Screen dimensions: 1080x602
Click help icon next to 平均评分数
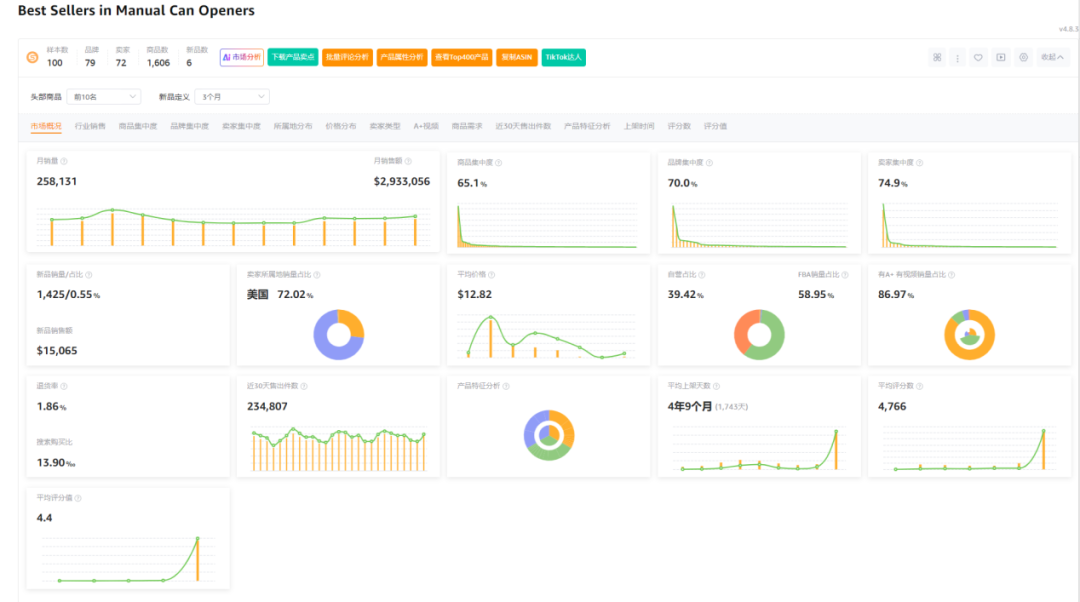point(920,386)
